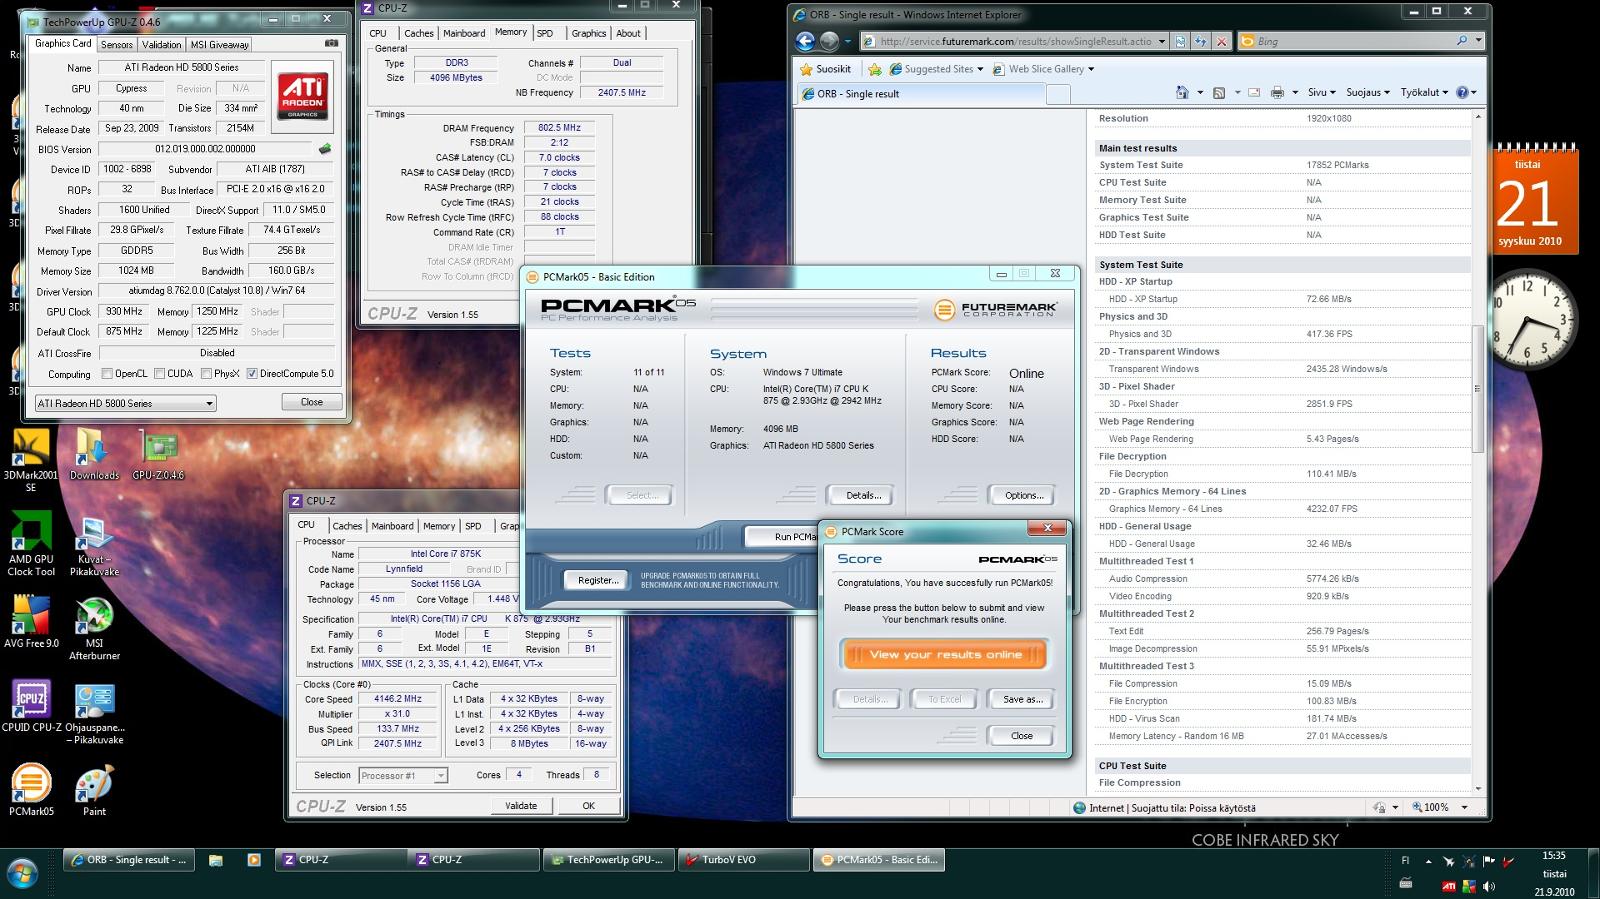Viewport: 1600px width, 899px height.
Task: Toggle the DirectCompute 5.0 checkbox
Action: (x=252, y=374)
